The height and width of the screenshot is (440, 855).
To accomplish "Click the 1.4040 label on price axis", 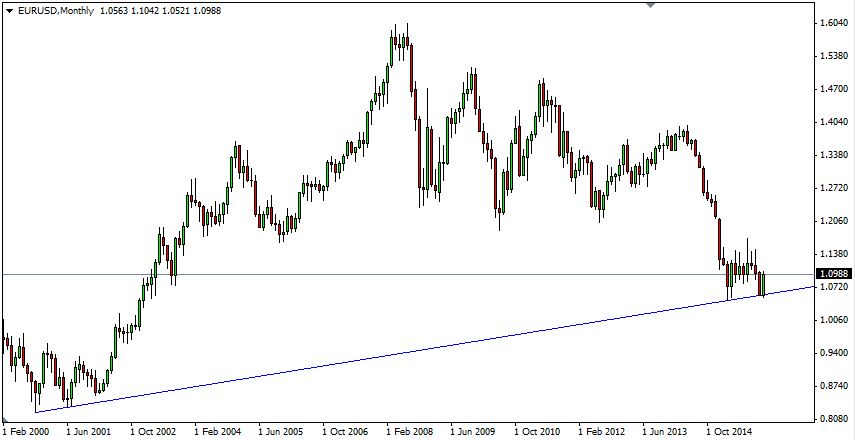I will coord(832,122).
